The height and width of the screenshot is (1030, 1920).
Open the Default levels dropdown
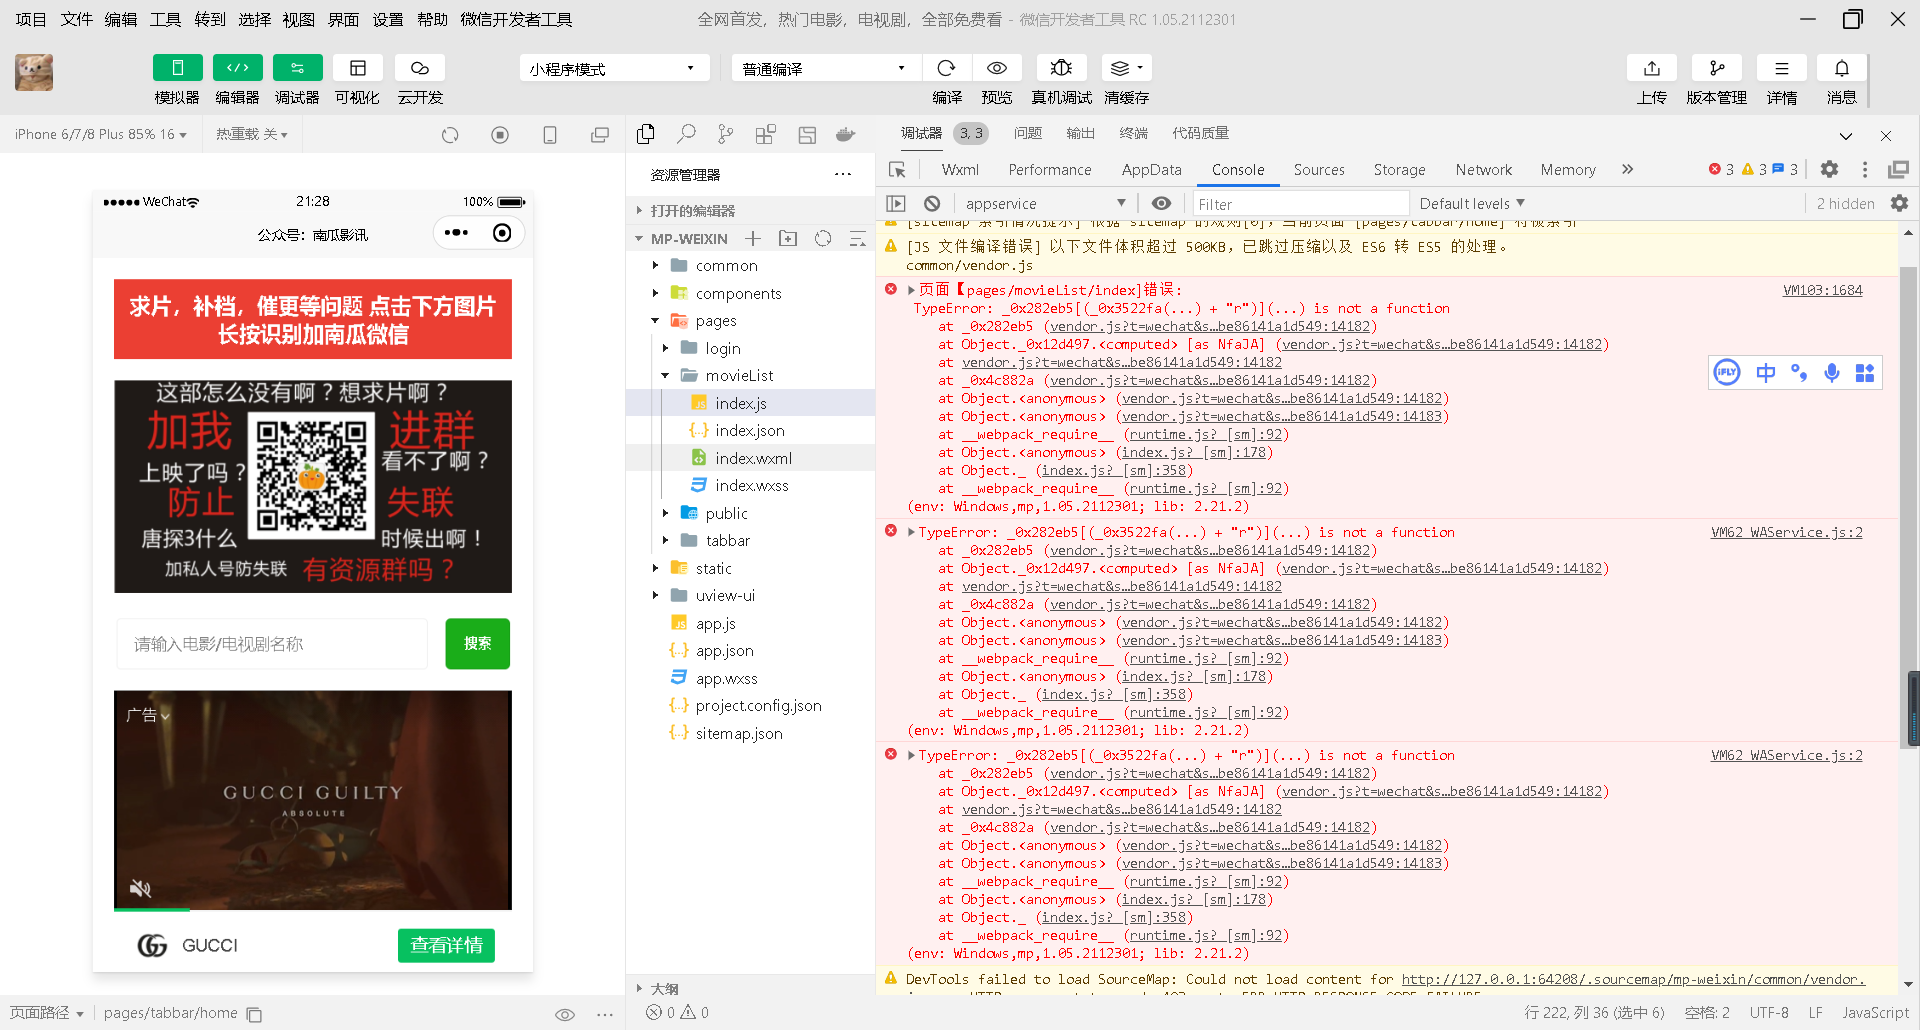click(x=1472, y=203)
